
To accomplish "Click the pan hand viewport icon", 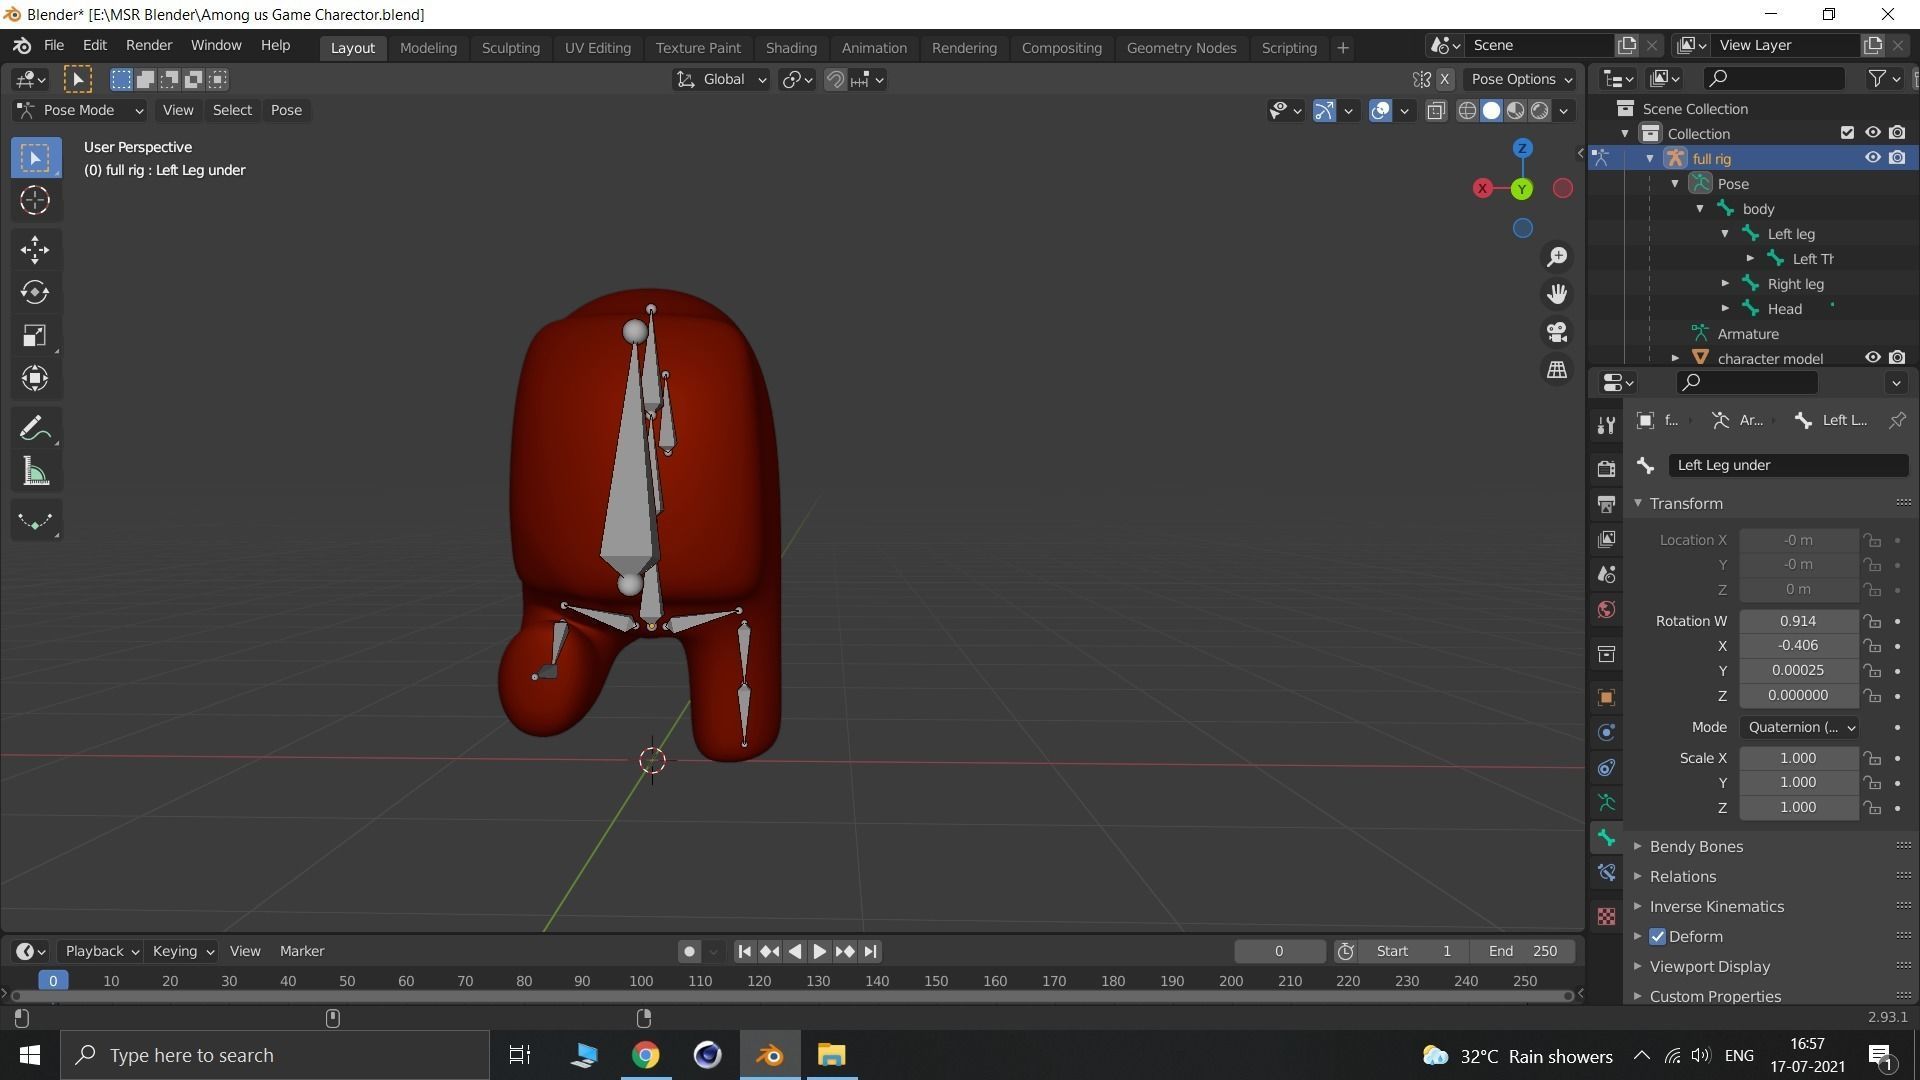I will tap(1557, 295).
